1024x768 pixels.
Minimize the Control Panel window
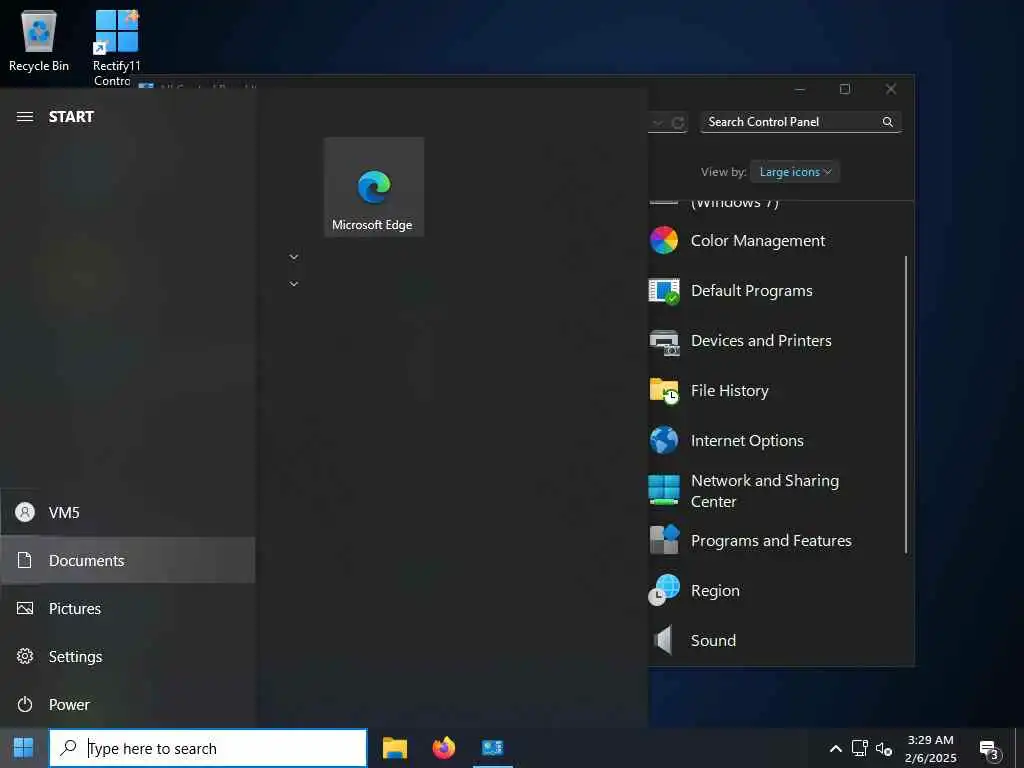(800, 89)
